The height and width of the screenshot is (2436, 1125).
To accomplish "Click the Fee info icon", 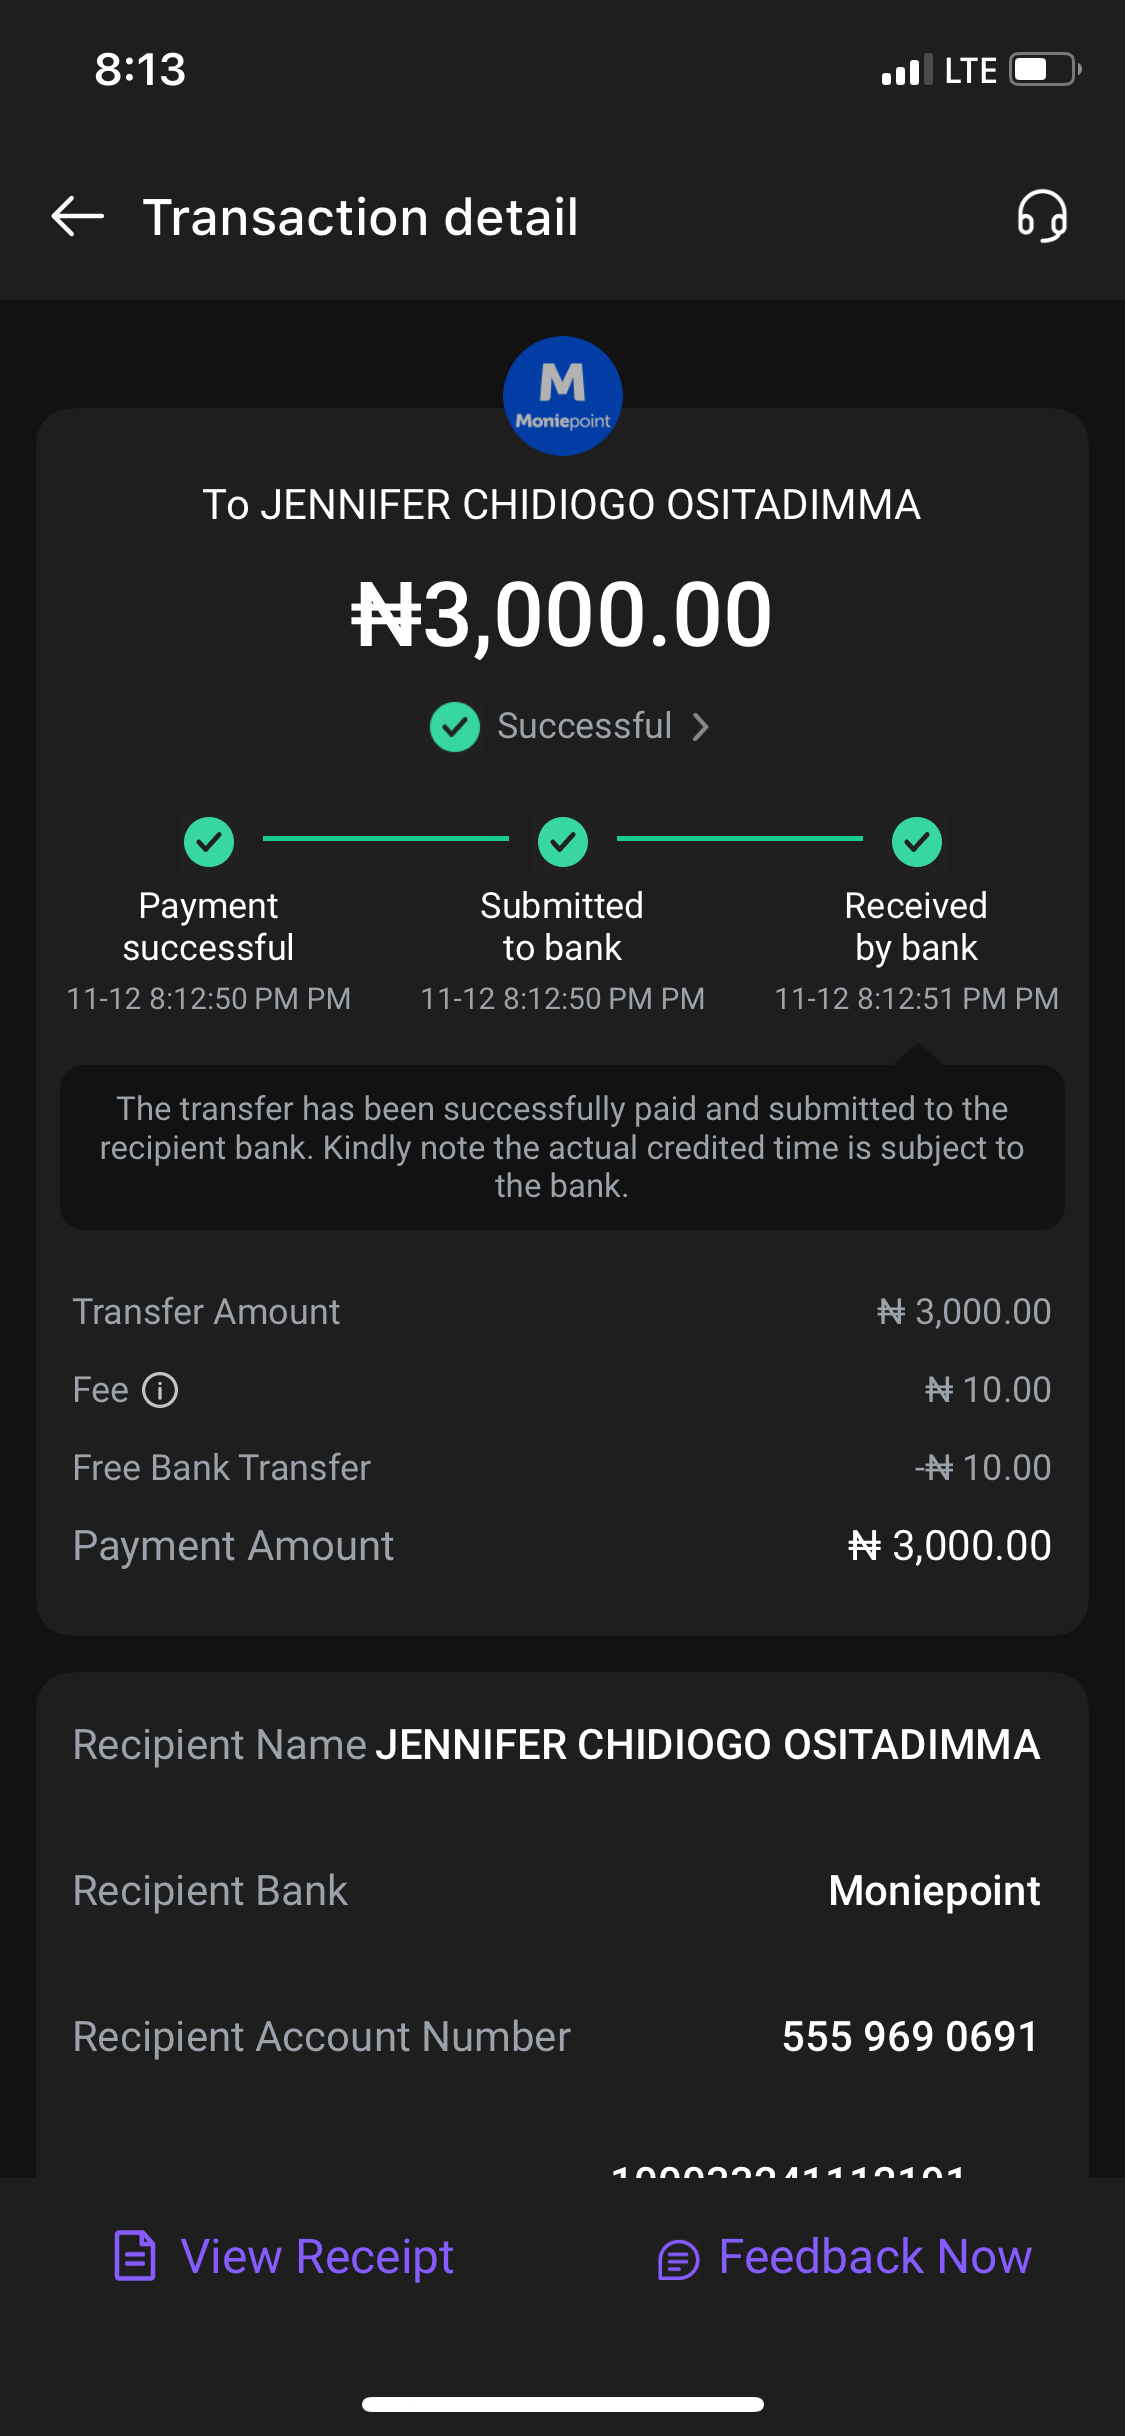I will point(160,1390).
